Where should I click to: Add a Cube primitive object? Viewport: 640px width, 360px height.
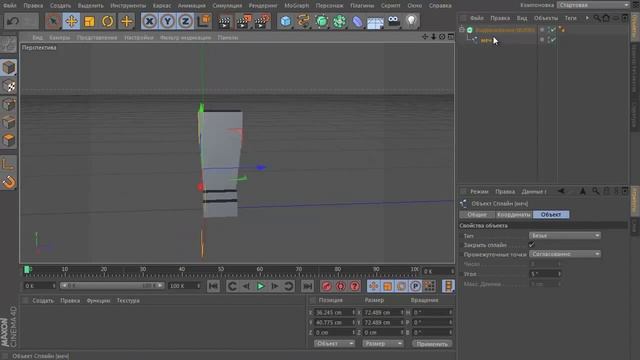pos(286,21)
